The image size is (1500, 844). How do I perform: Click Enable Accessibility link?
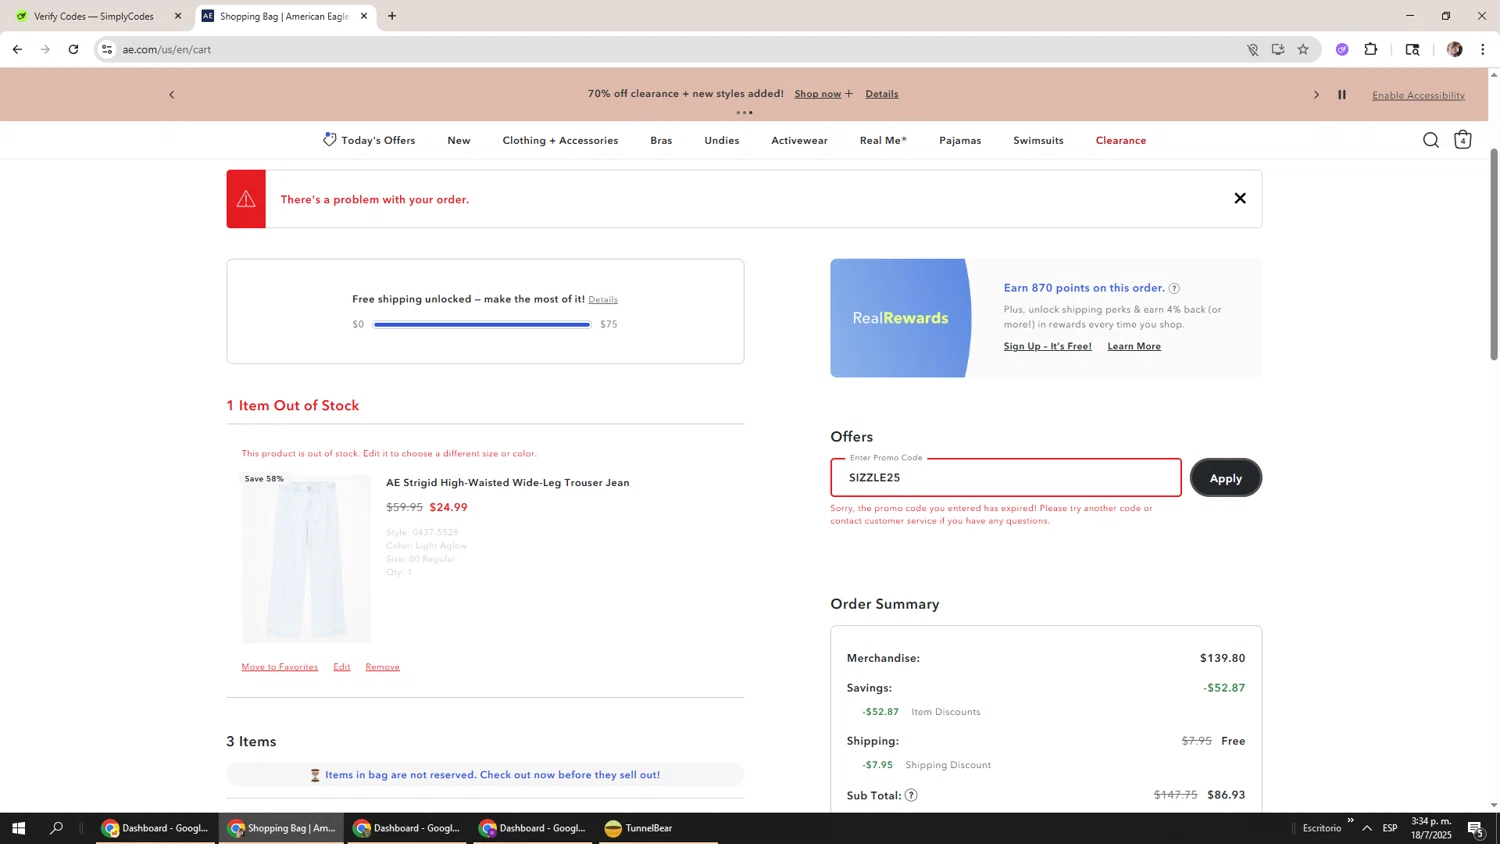[x=1418, y=95]
